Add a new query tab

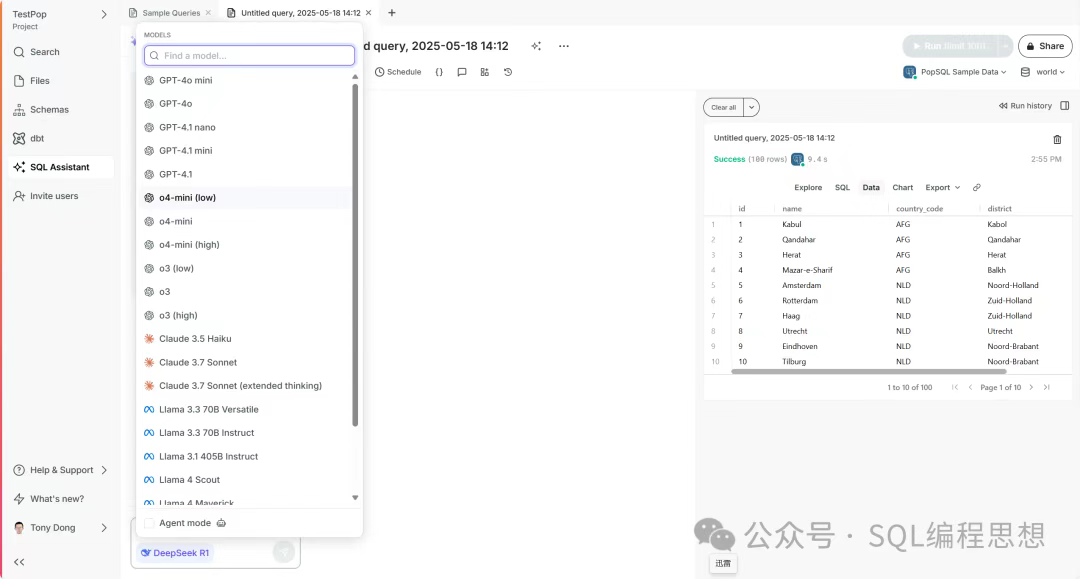click(x=392, y=12)
